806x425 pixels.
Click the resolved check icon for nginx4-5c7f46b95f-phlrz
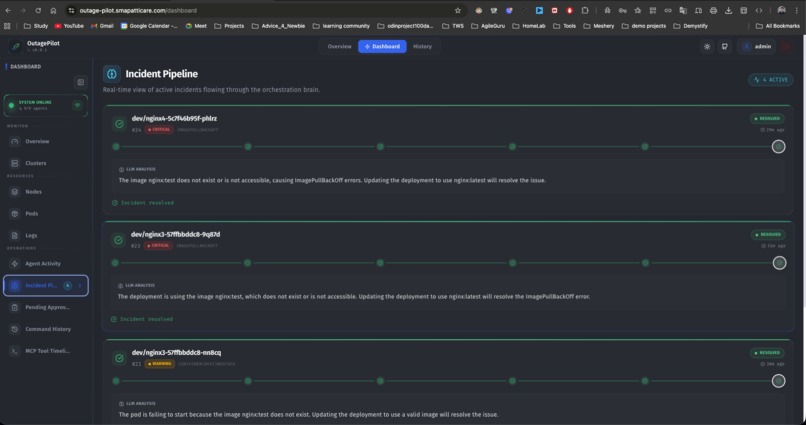119,124
